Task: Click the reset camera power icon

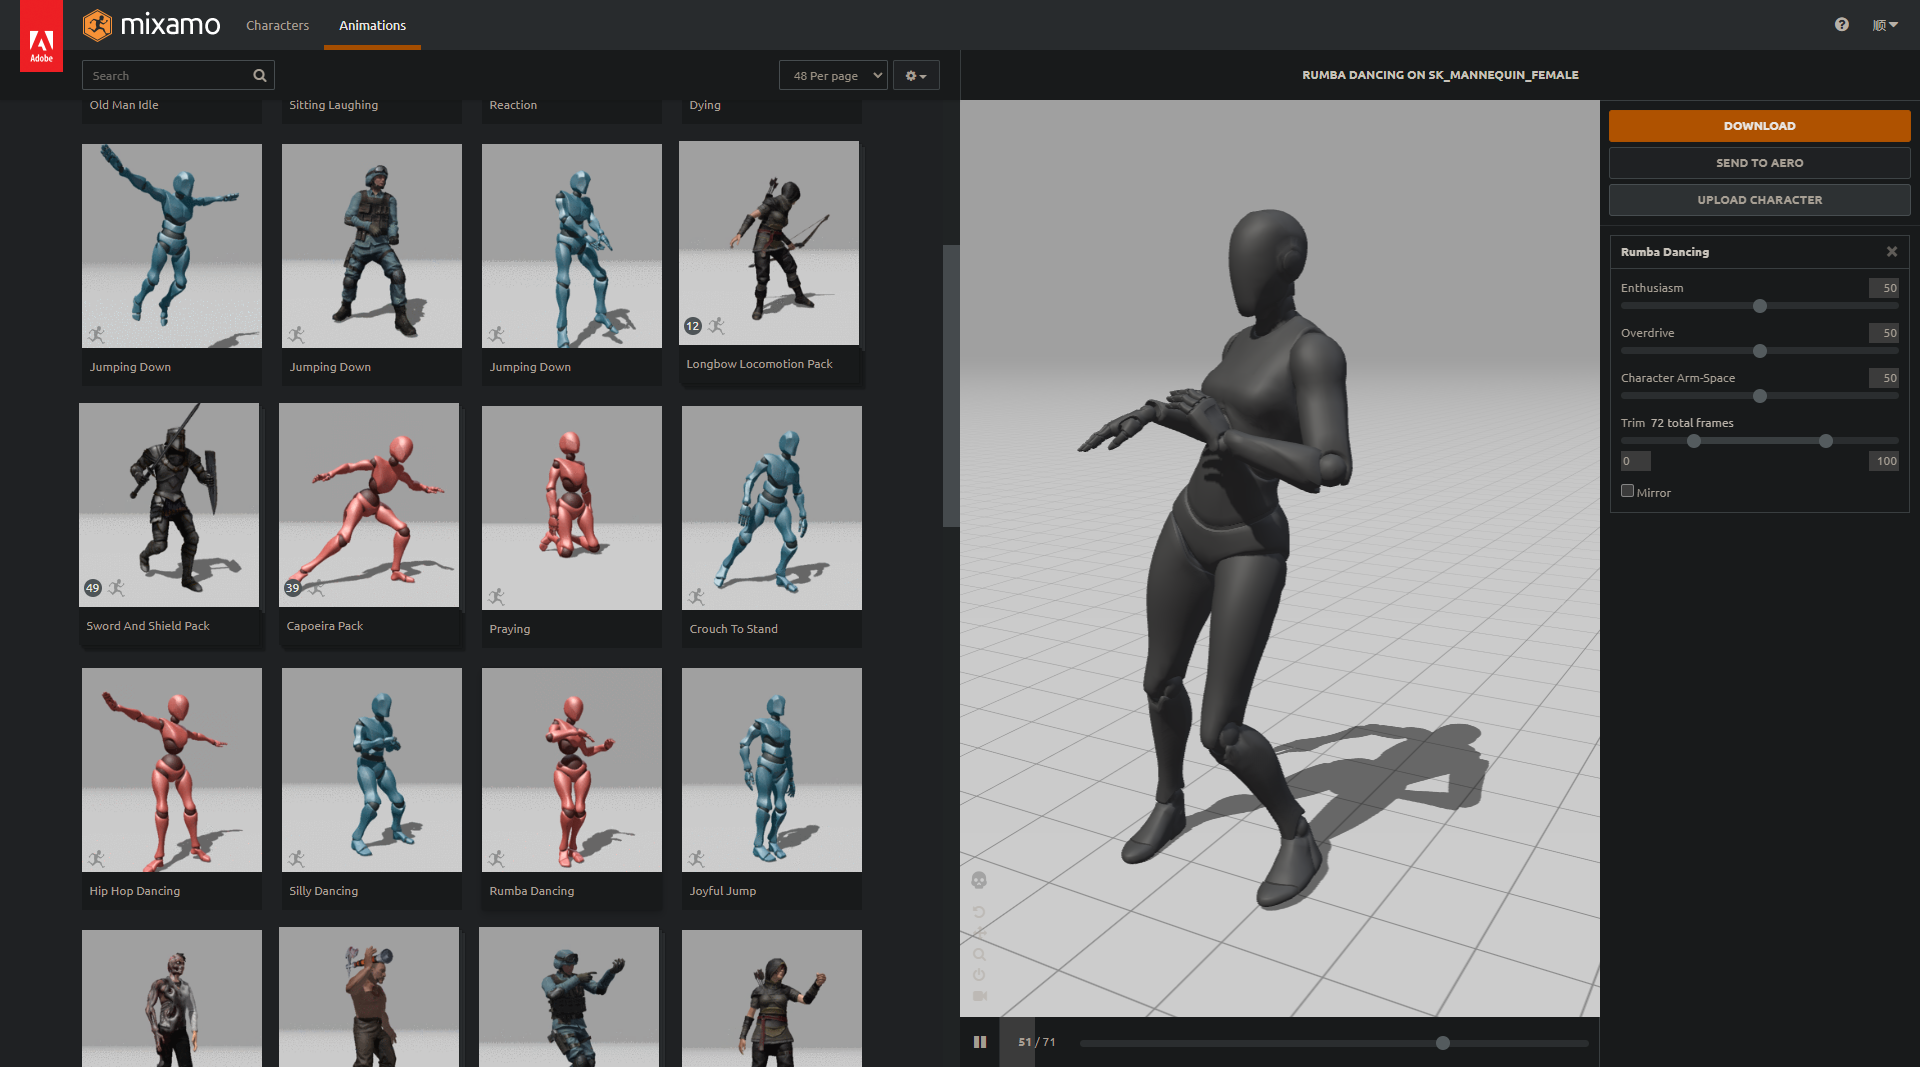Action: 979,975
